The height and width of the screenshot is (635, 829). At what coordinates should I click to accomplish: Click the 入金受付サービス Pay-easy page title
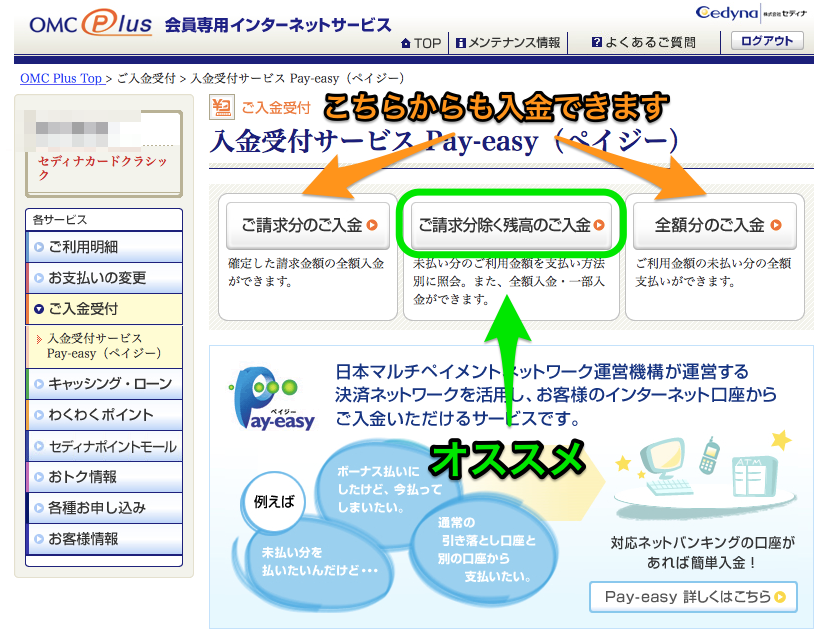(x=444, y=142)
